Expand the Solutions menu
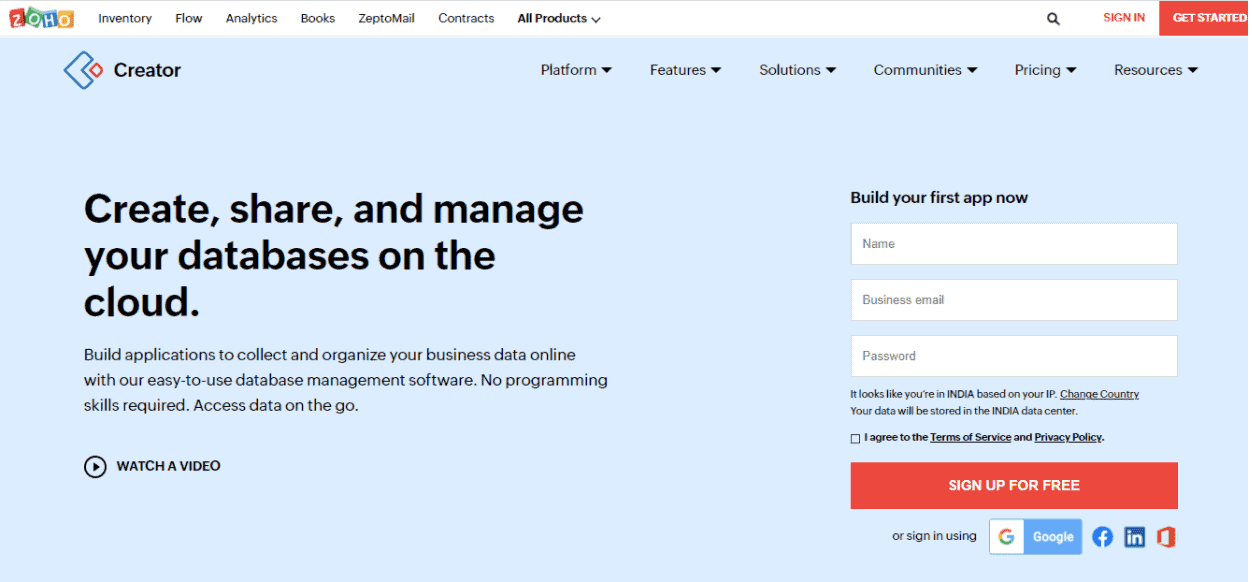1252x582 pixels. (797, 70)
